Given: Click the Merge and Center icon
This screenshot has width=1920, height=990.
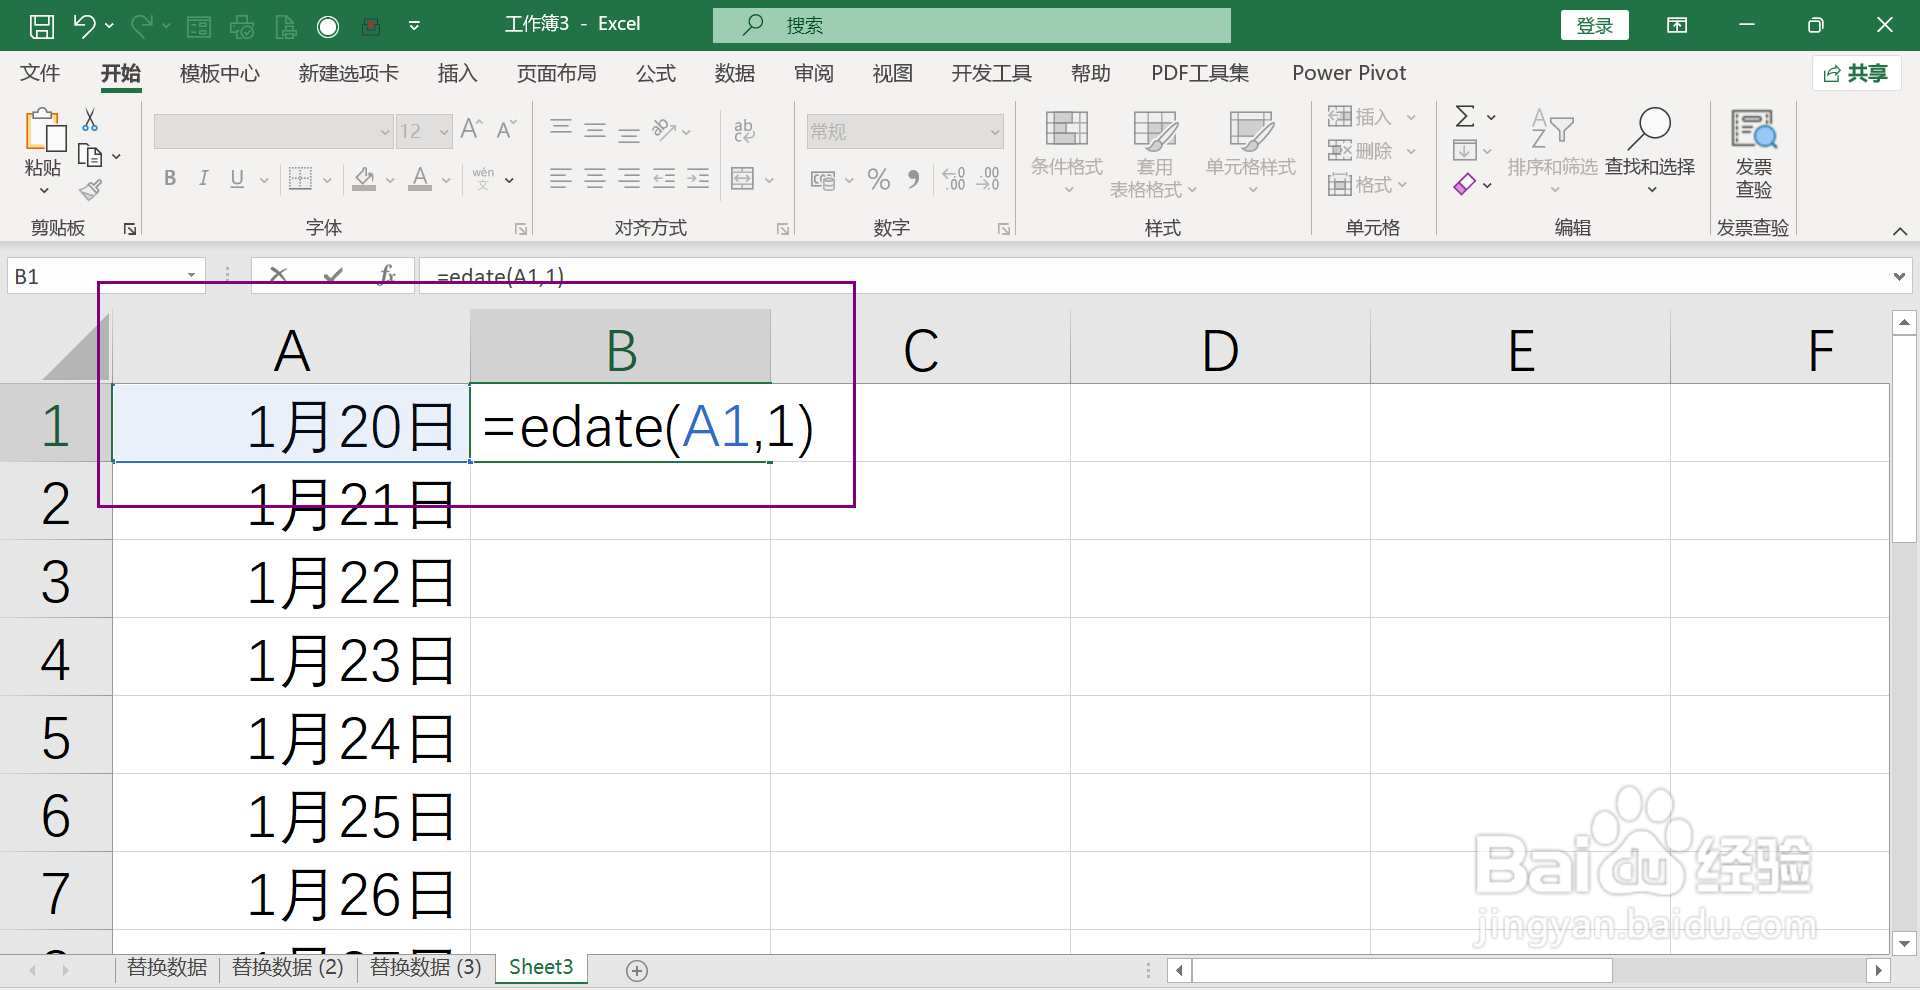Looking at the screenshot, I should point(743,179).
